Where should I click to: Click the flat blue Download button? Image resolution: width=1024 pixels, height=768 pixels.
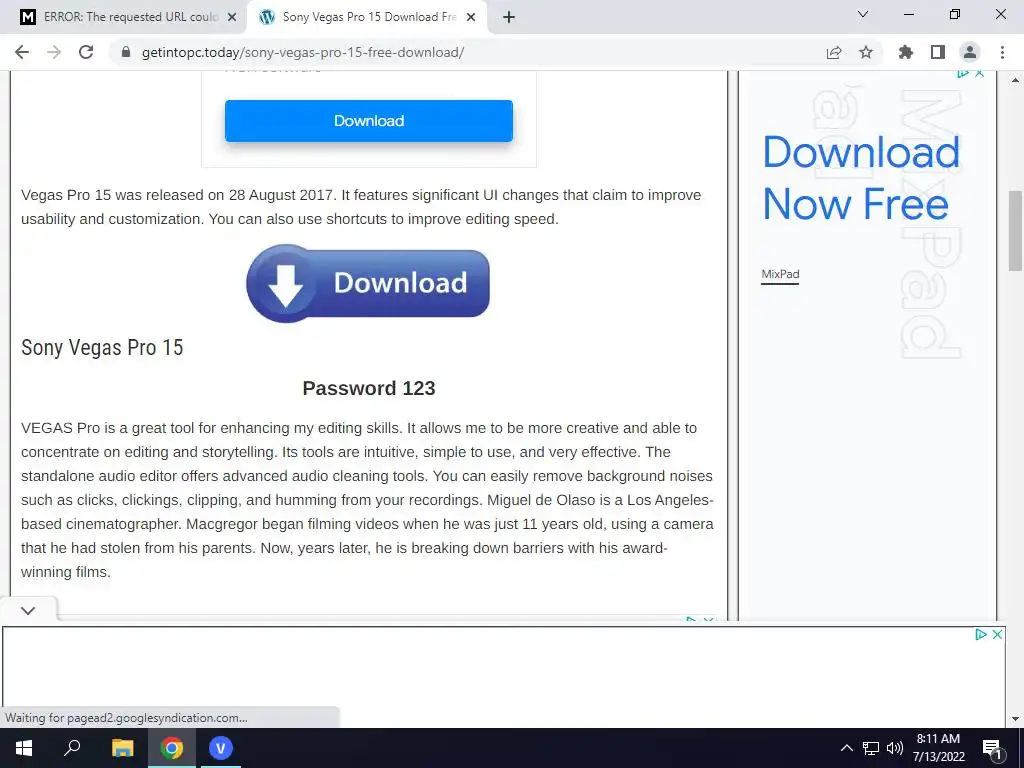(369, 121)
